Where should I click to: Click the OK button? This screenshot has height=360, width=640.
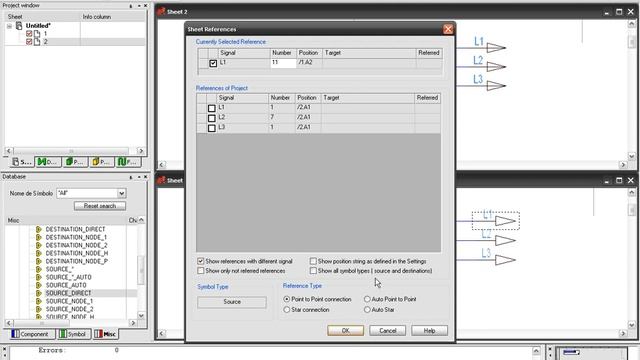[345, 331]
